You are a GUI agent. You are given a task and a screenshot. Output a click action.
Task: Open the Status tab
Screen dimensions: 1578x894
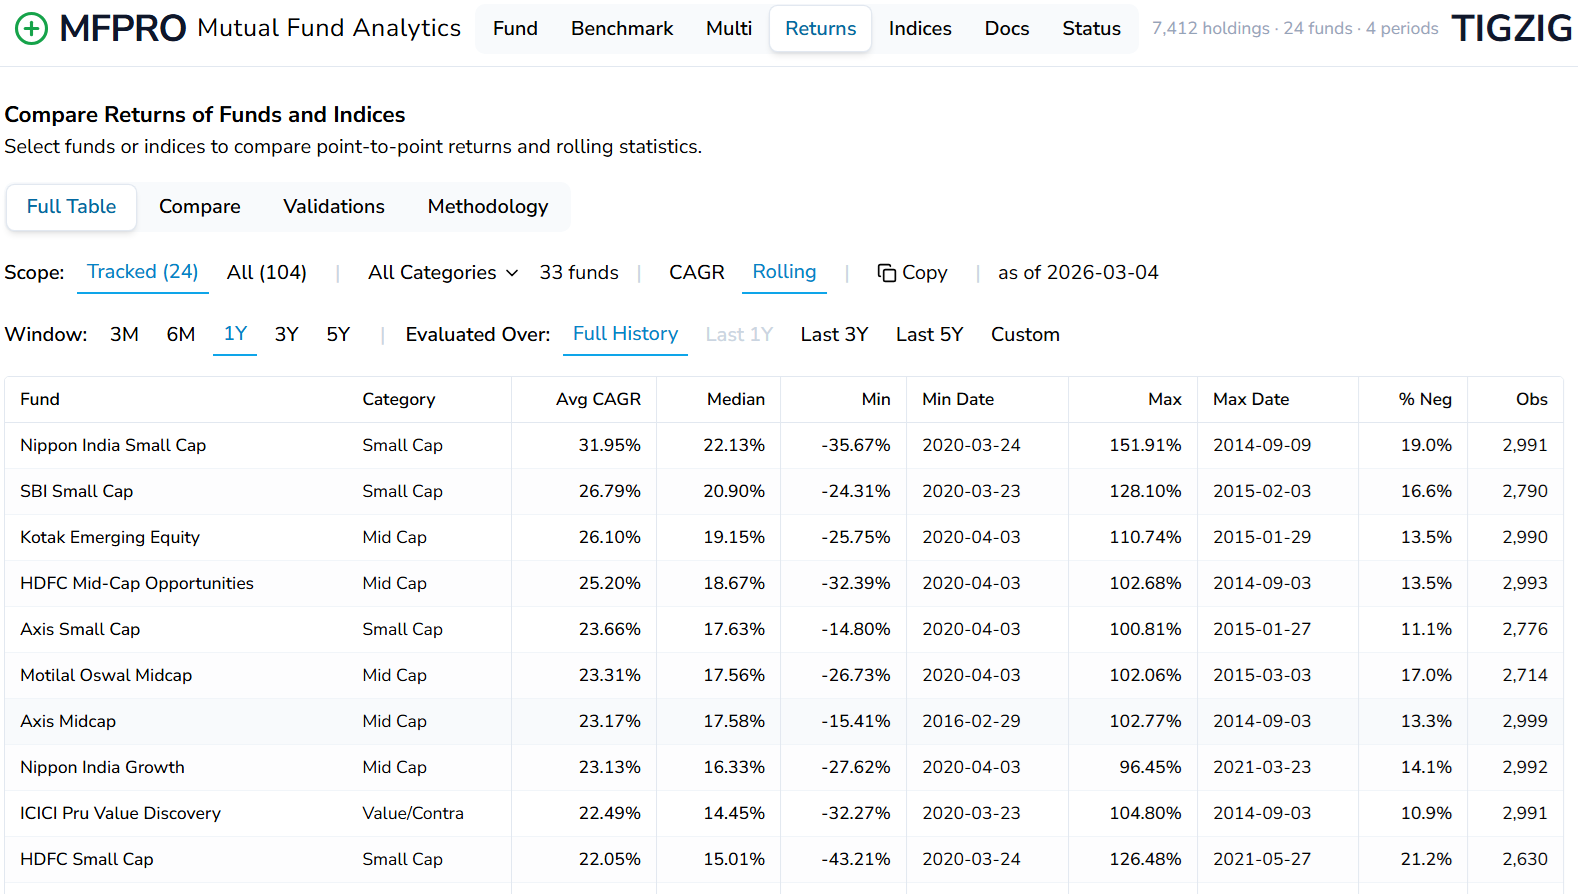point(1091,29)
